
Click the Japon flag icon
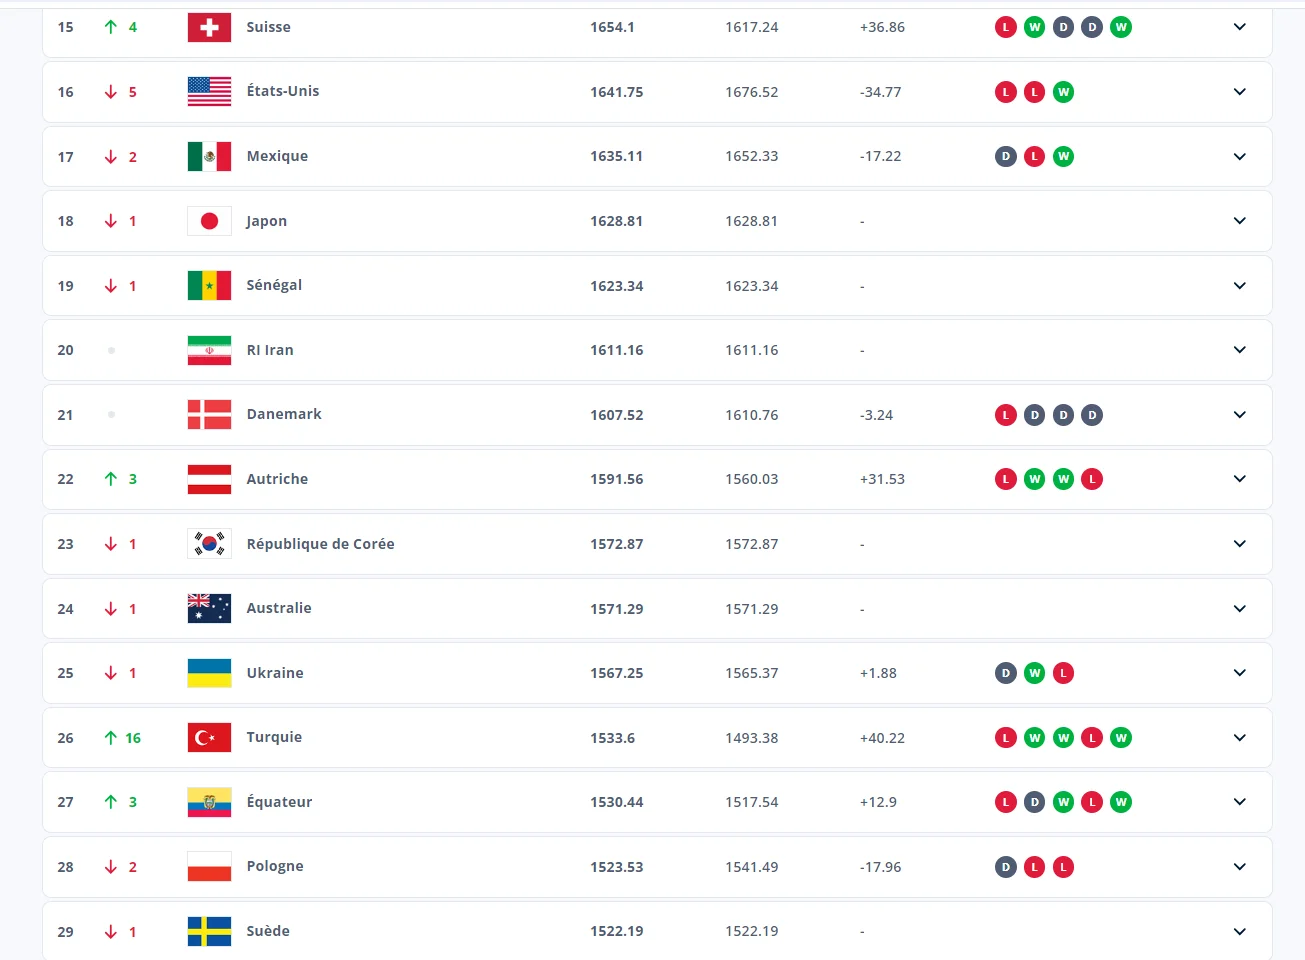pyautogui.click(x=209, y=221)
